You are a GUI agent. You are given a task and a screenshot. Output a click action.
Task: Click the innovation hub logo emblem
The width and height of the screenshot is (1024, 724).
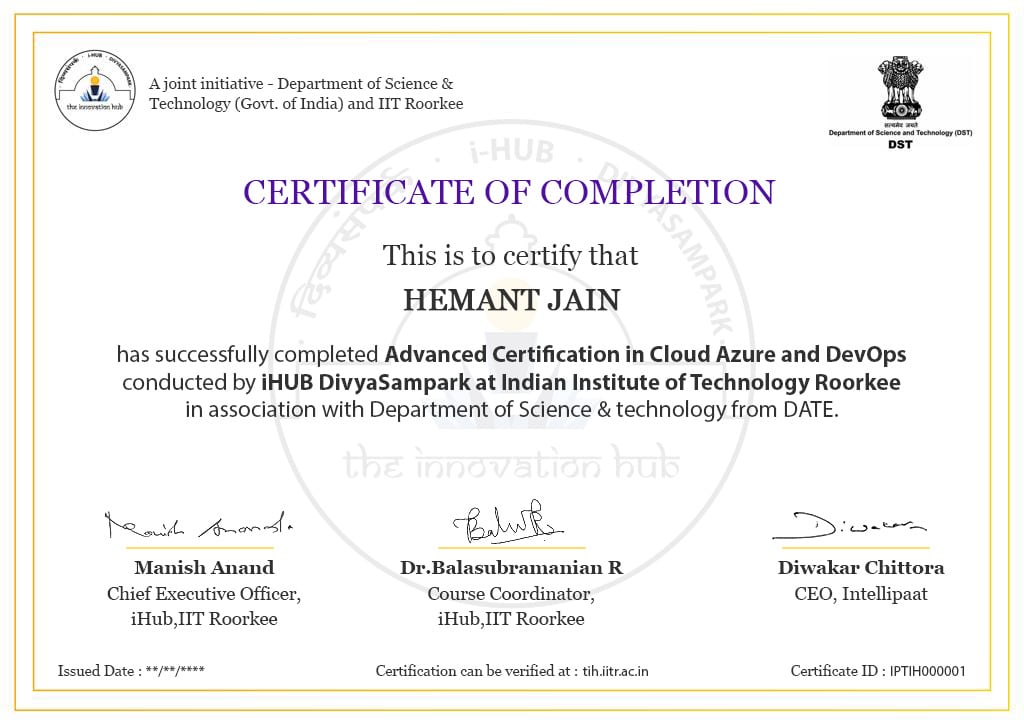pyautogui.click(x=95, y=93)
